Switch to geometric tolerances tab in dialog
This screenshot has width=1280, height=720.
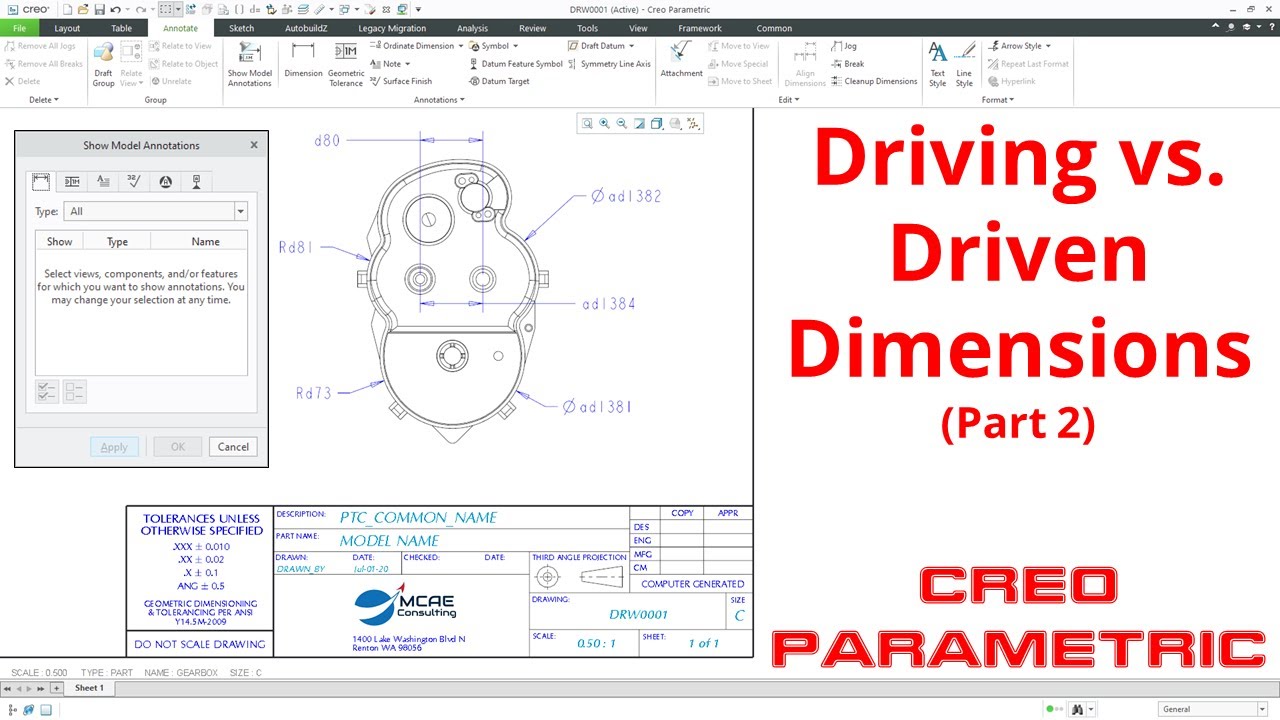coord(72,181)
